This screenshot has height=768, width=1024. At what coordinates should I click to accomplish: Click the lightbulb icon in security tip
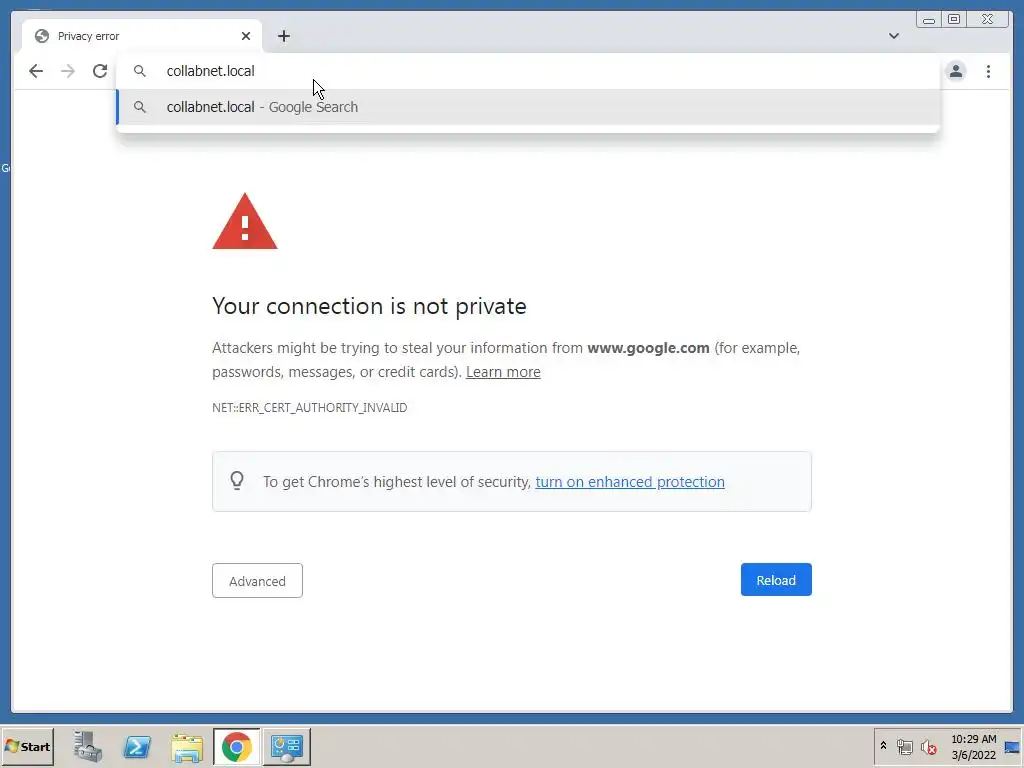(237, 481)
